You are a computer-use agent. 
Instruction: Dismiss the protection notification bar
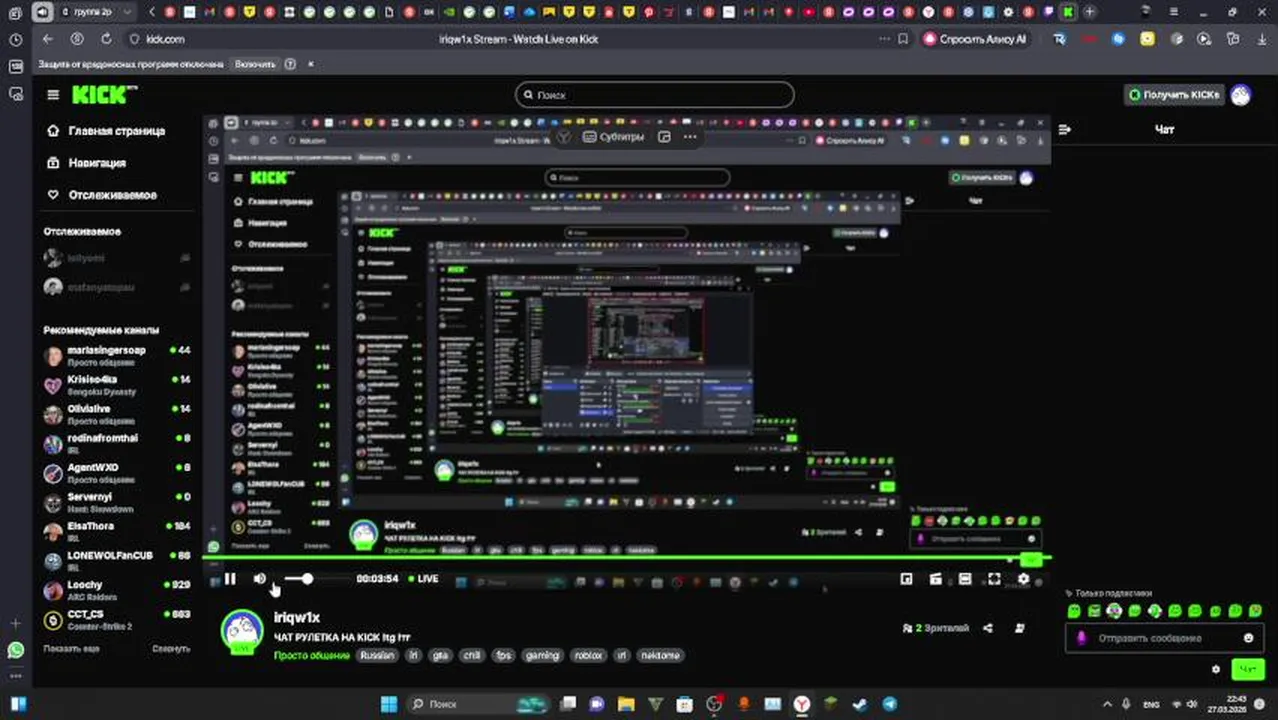tap(310, 64)
